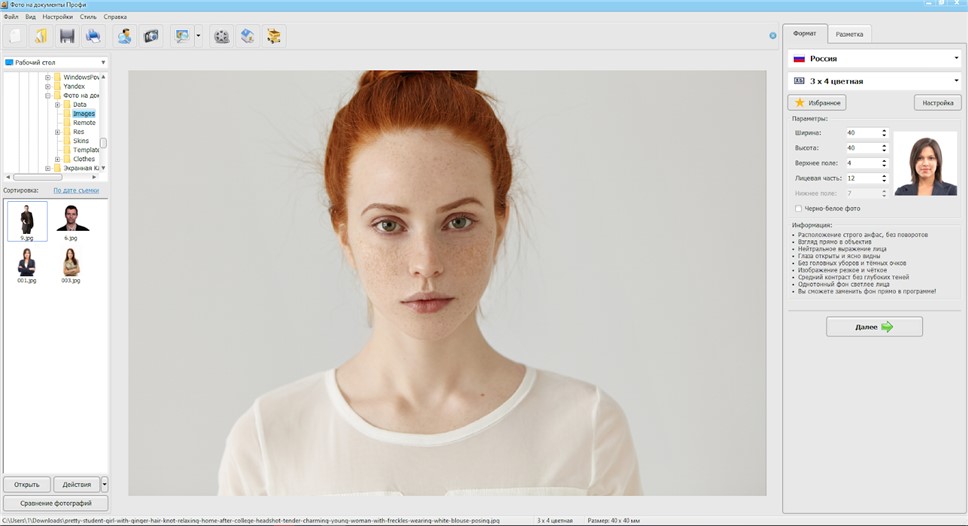Click the Ширина value field
The height and width of the screenshot is (526, 968).
[x=862, y=133]
